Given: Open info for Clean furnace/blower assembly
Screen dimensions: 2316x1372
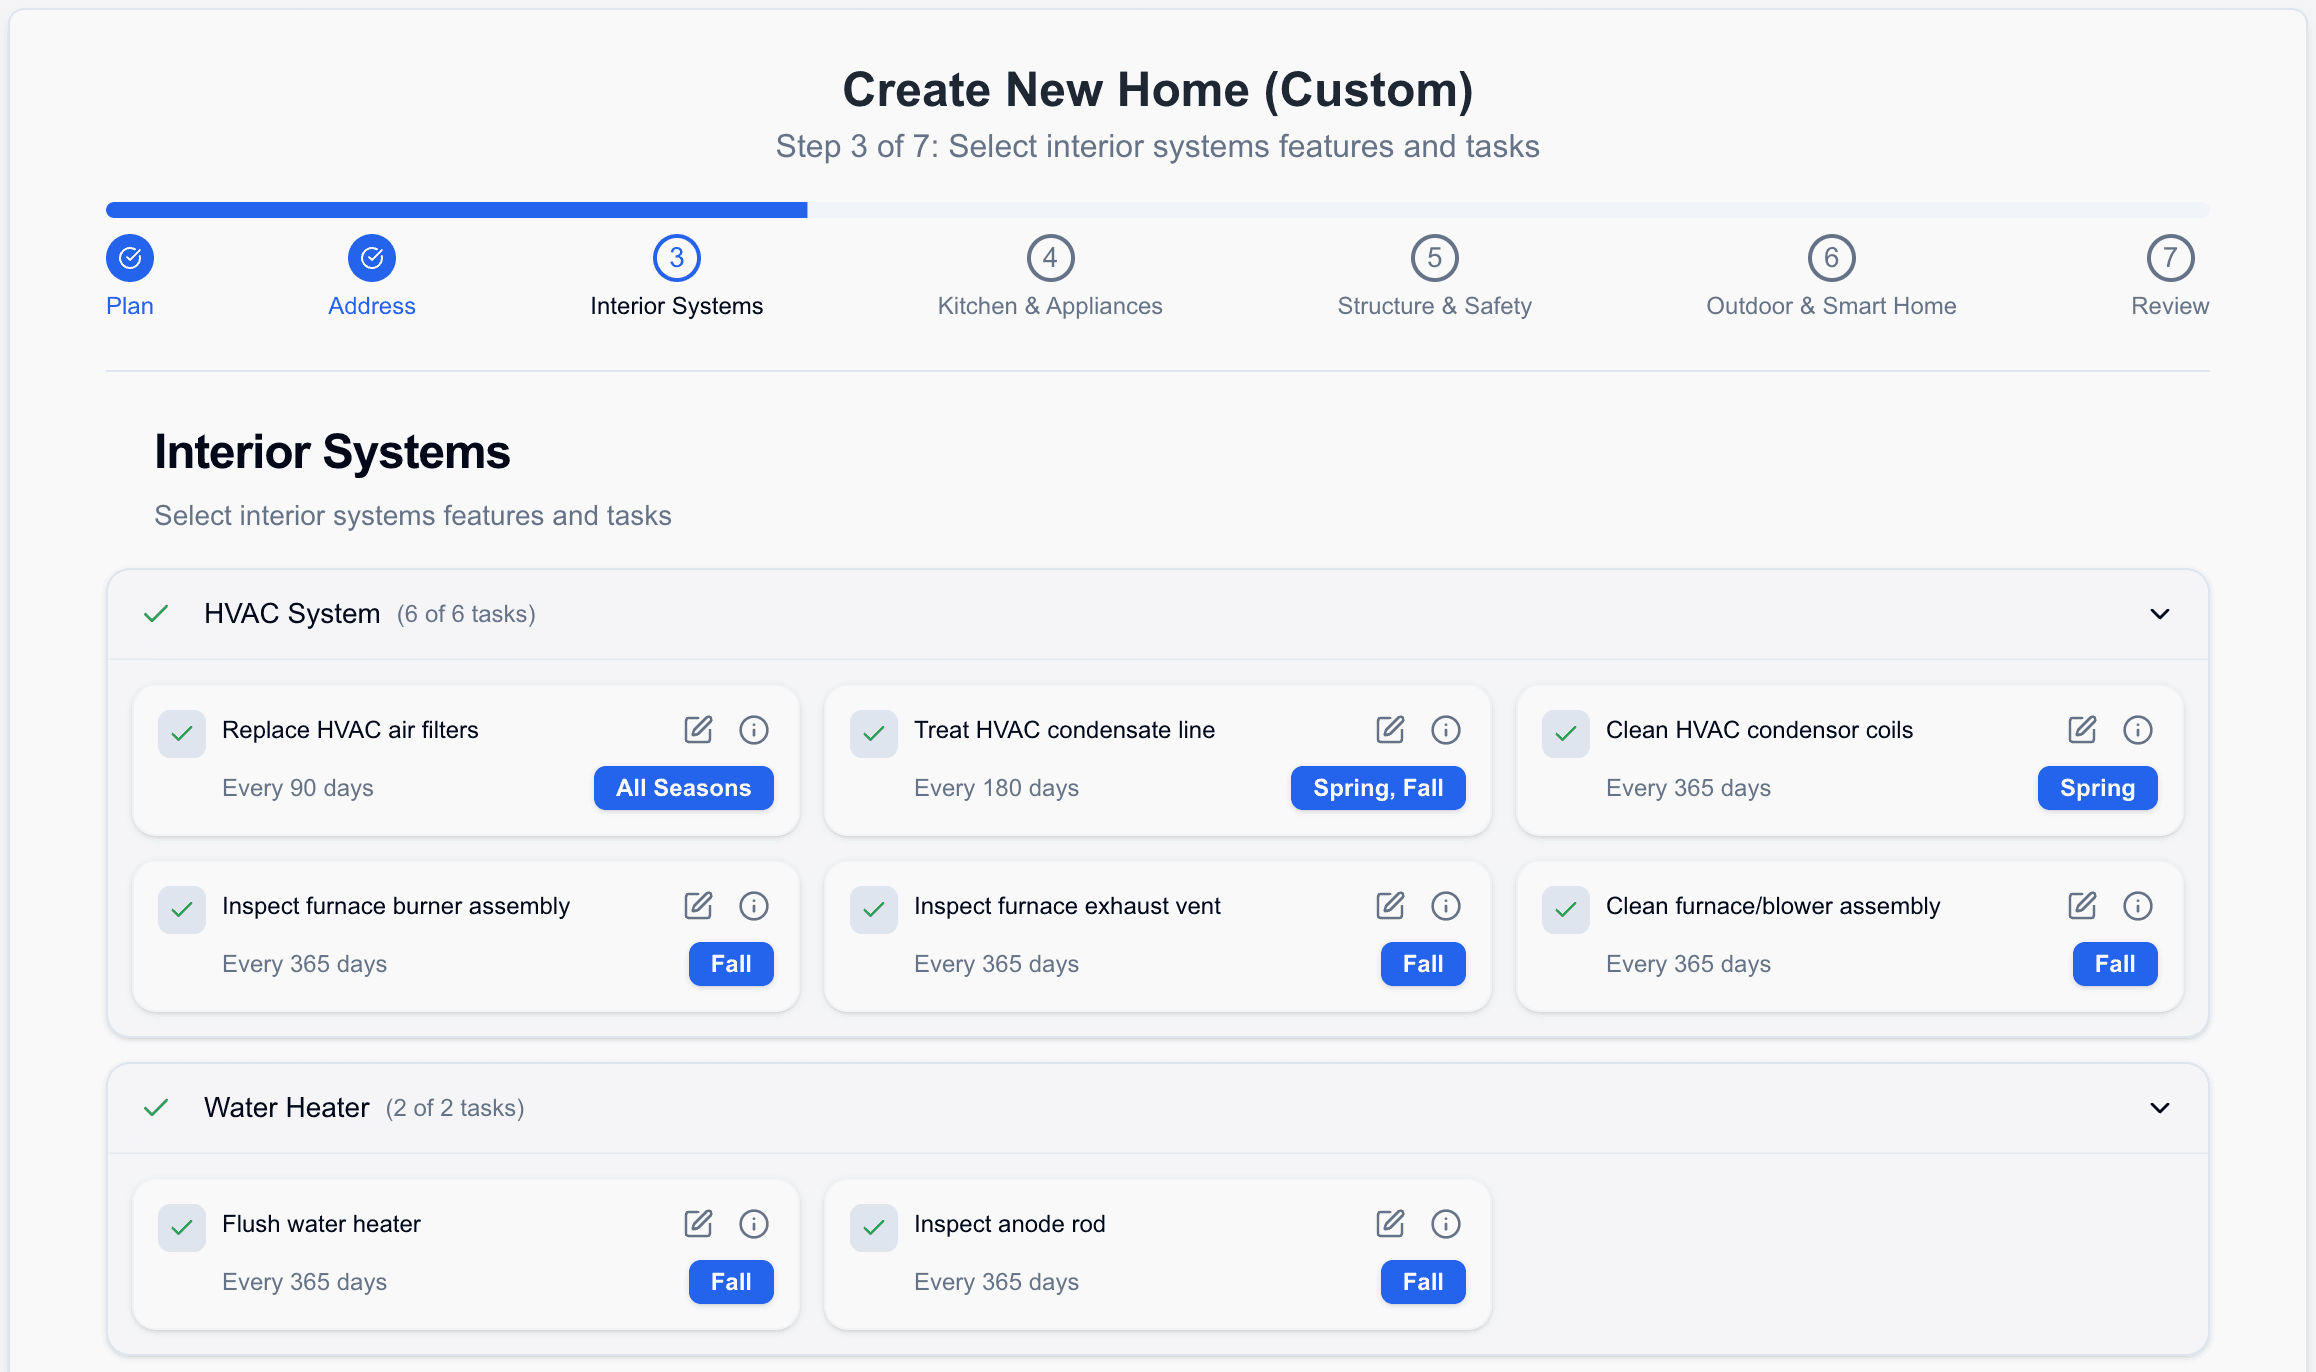Looking at the screenshot, I should [x=2138, y=906].
